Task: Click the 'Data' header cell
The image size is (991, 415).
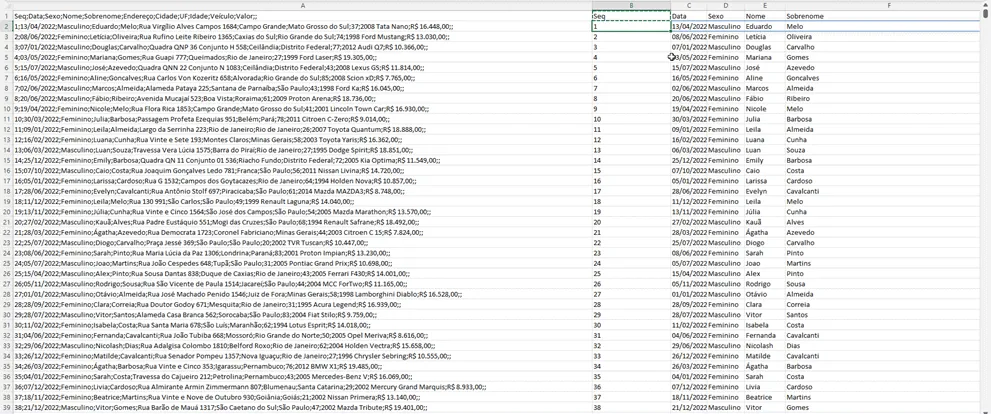Action: point(688,16)
